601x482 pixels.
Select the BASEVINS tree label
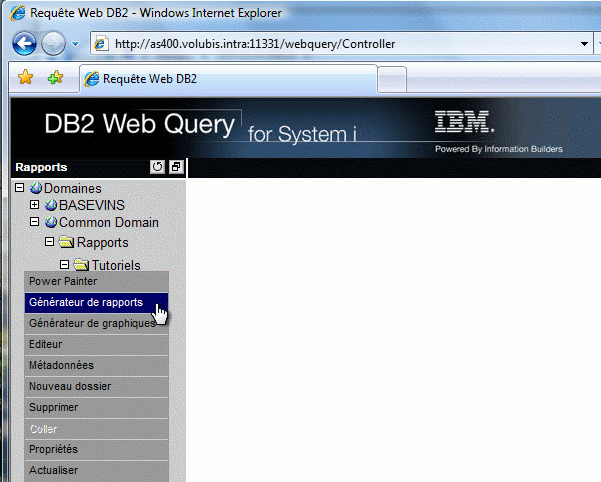[x=92, y=205]
